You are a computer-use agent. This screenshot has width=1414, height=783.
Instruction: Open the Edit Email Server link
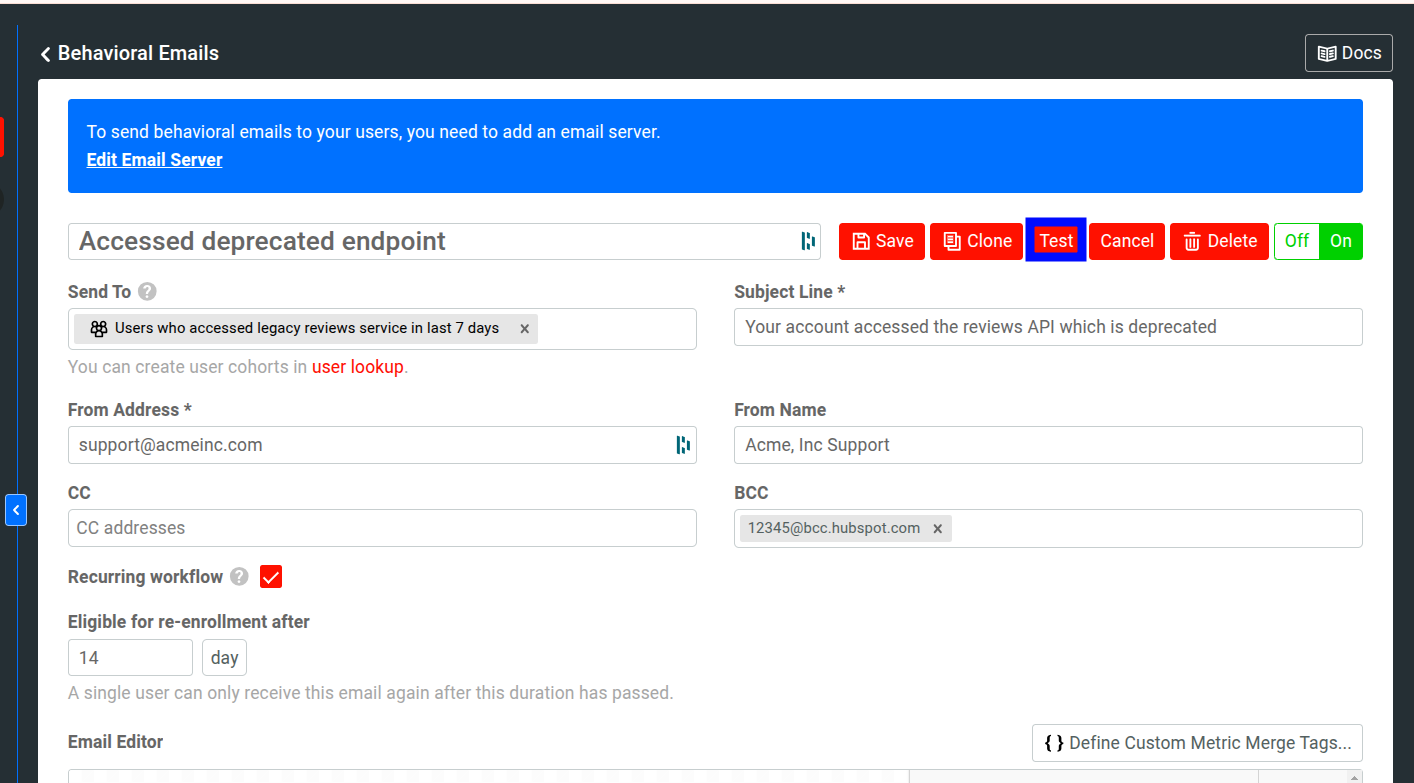pos(154,159)
